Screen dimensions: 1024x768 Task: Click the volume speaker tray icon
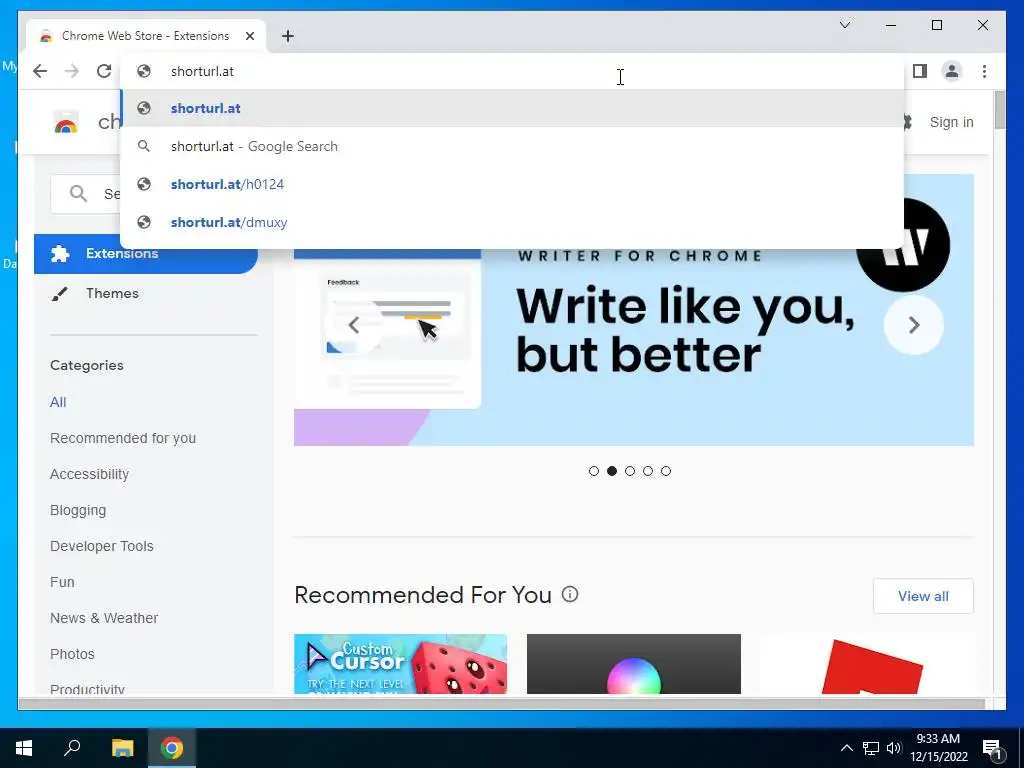click(x=894, y=748)
